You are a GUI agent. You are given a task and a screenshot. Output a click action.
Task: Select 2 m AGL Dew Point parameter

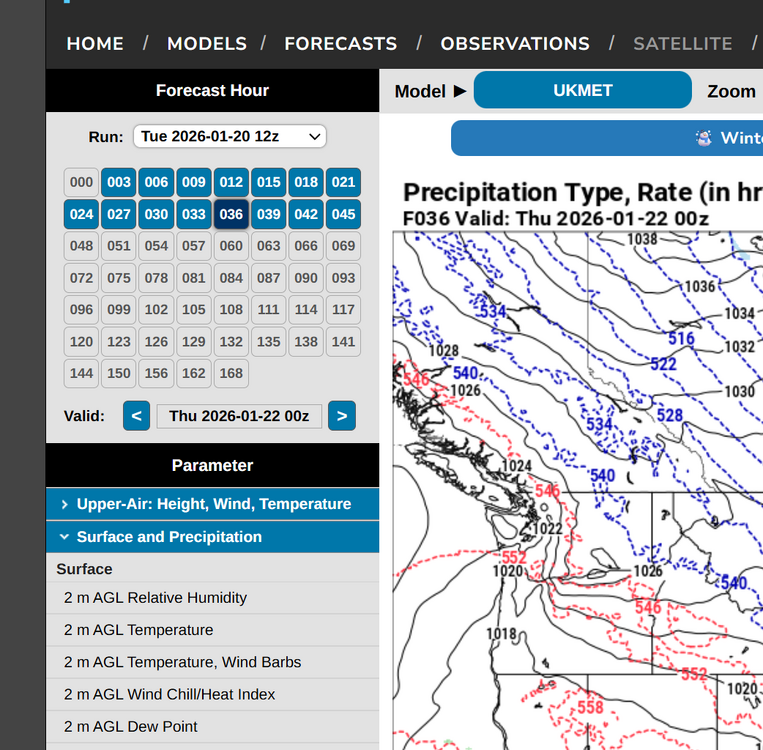131,726
